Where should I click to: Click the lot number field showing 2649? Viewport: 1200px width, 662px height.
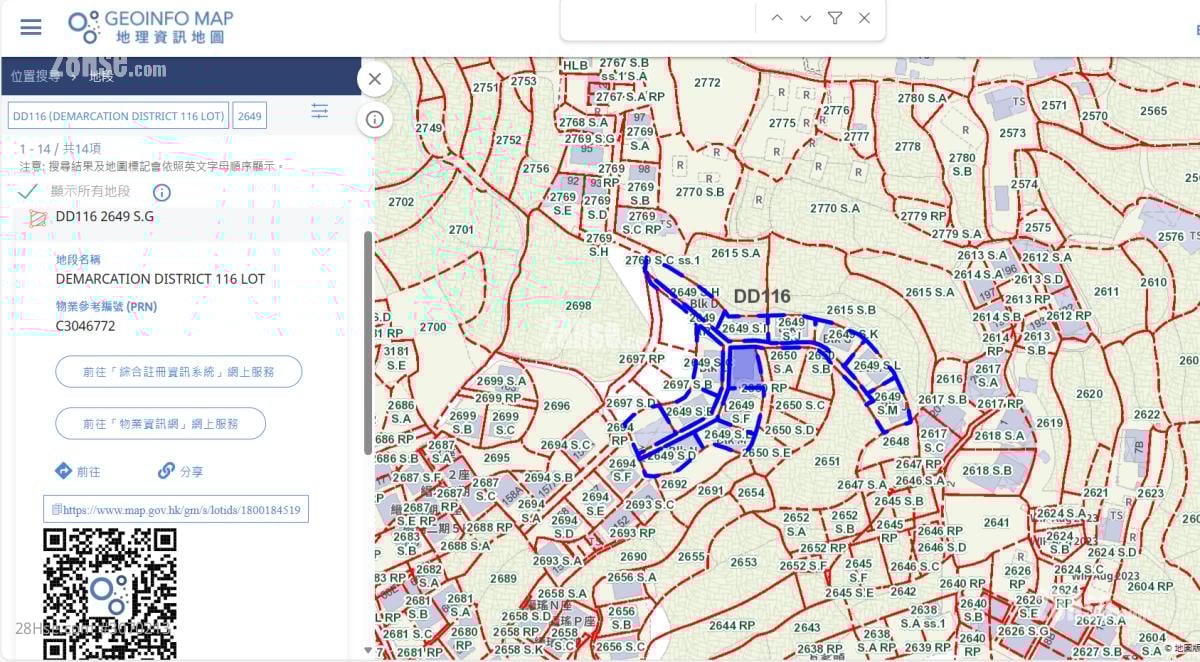(x=250, y=116)
